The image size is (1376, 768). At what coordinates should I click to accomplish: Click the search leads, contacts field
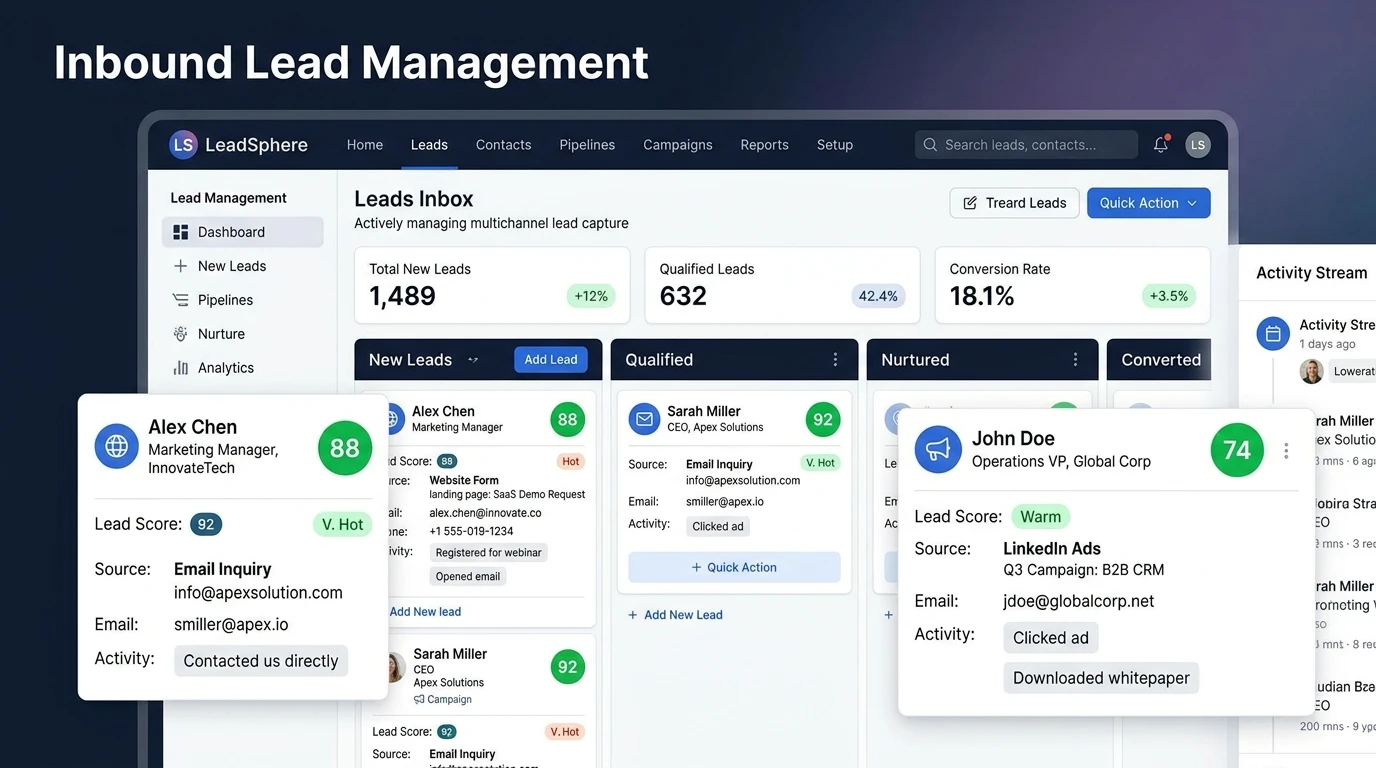click(1027, 145)
